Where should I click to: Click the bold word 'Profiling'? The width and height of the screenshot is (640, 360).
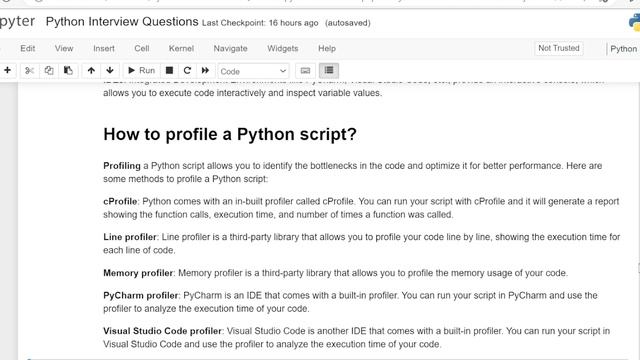(x=122, y=166)
